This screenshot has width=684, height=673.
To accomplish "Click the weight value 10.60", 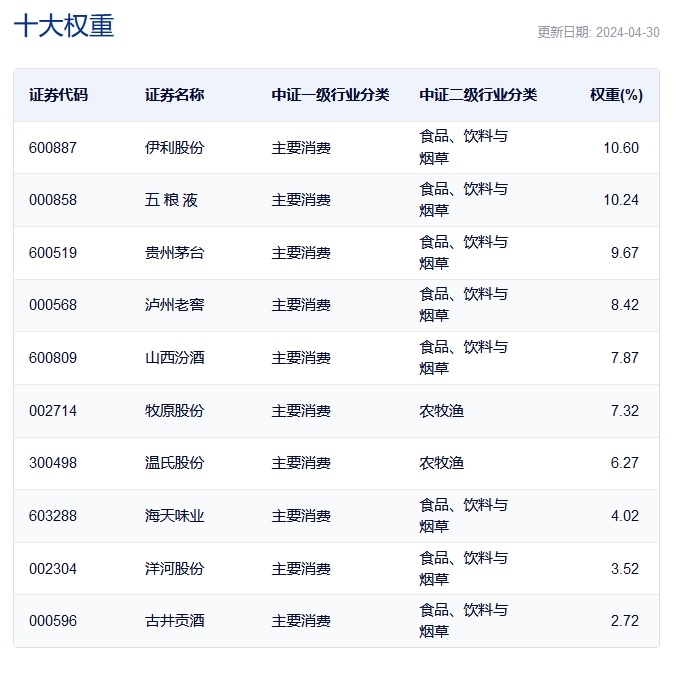I will point(621,148).
